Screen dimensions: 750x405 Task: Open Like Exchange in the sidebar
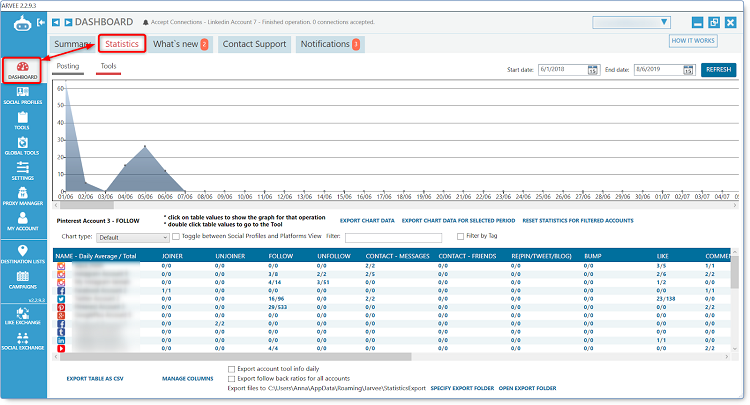22,316
